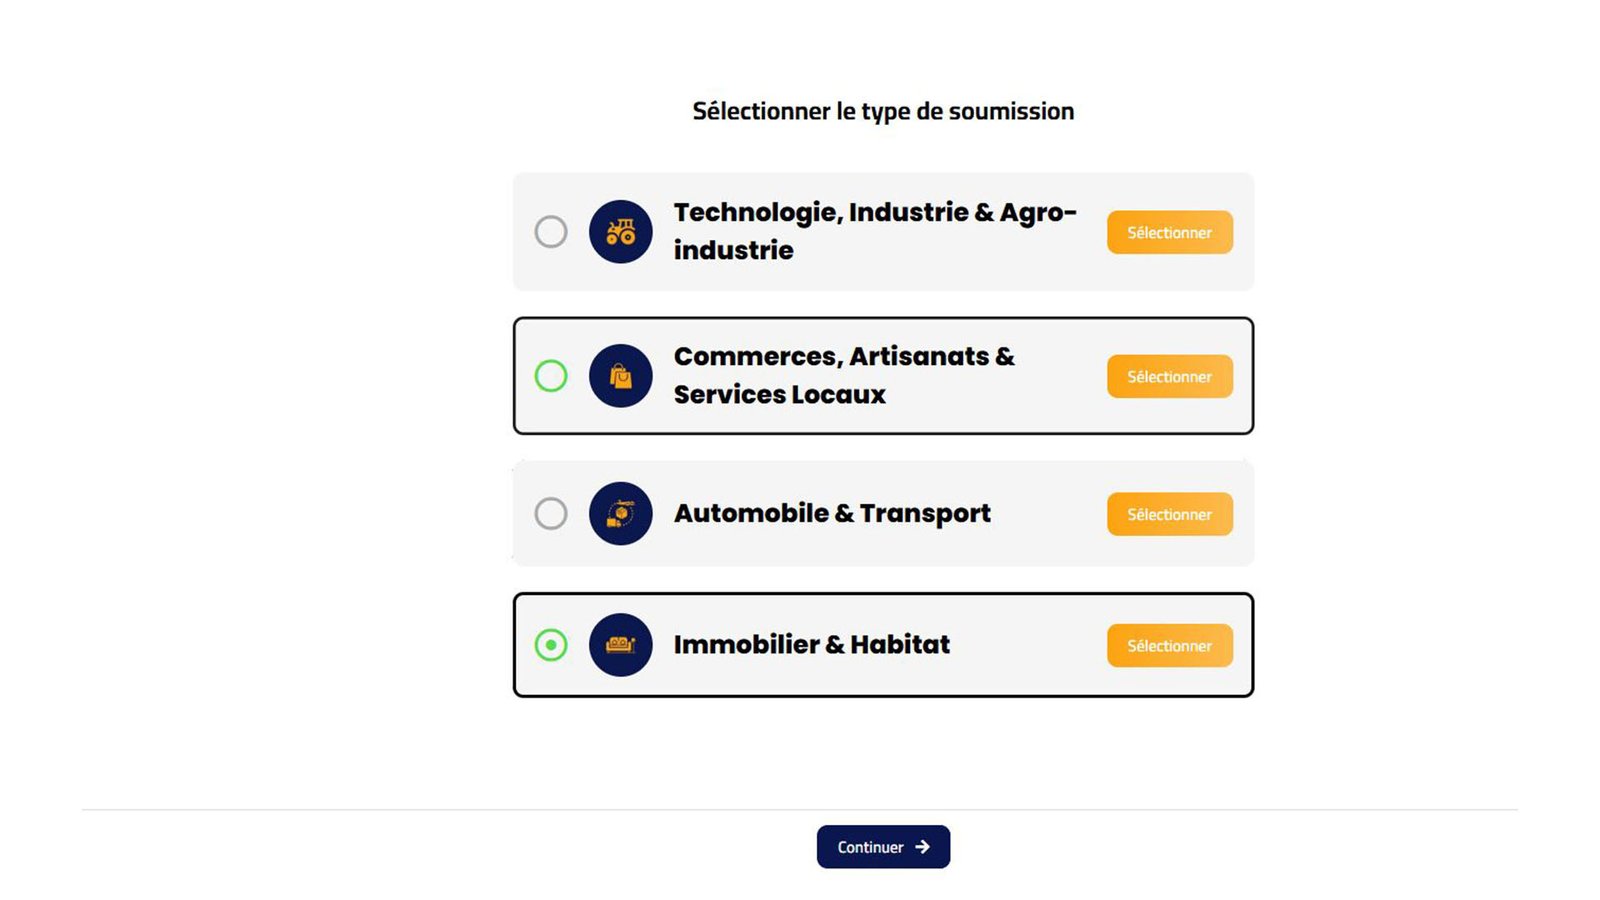Click the tractor icon for Technologie, Industrie
The image size is (1600, 900).
620,232
